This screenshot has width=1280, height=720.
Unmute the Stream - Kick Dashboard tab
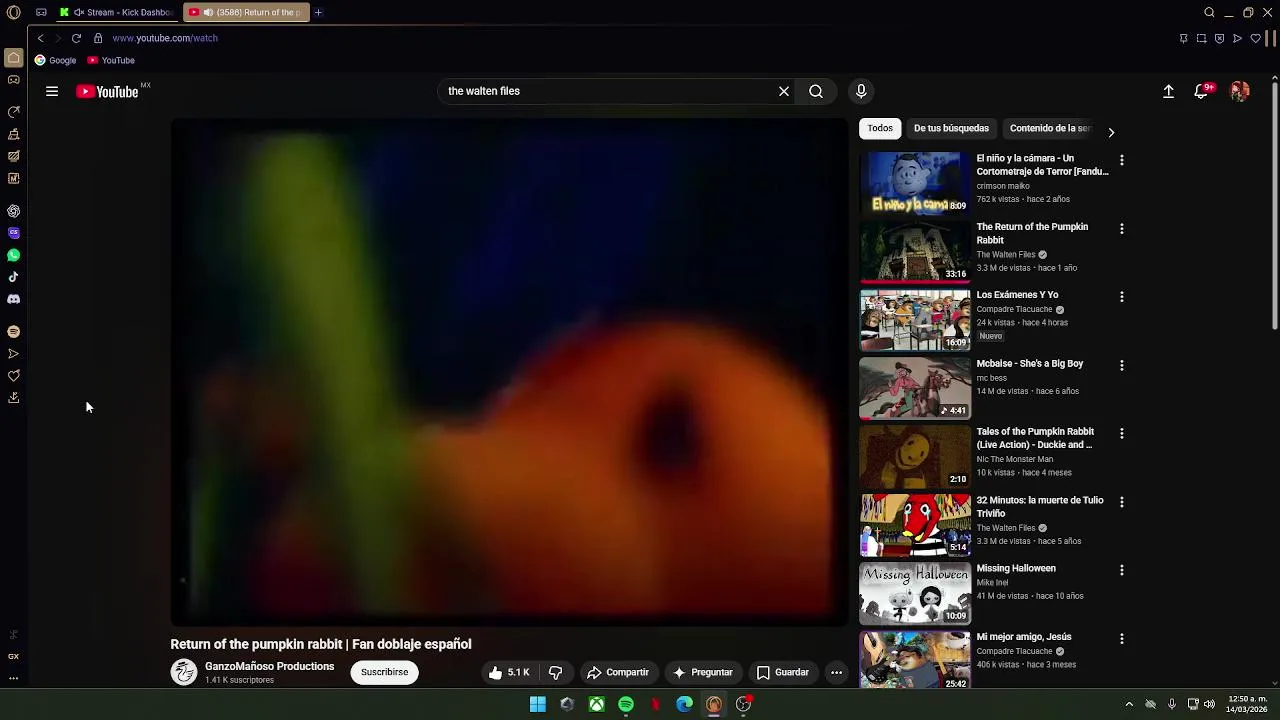[78, 12]
